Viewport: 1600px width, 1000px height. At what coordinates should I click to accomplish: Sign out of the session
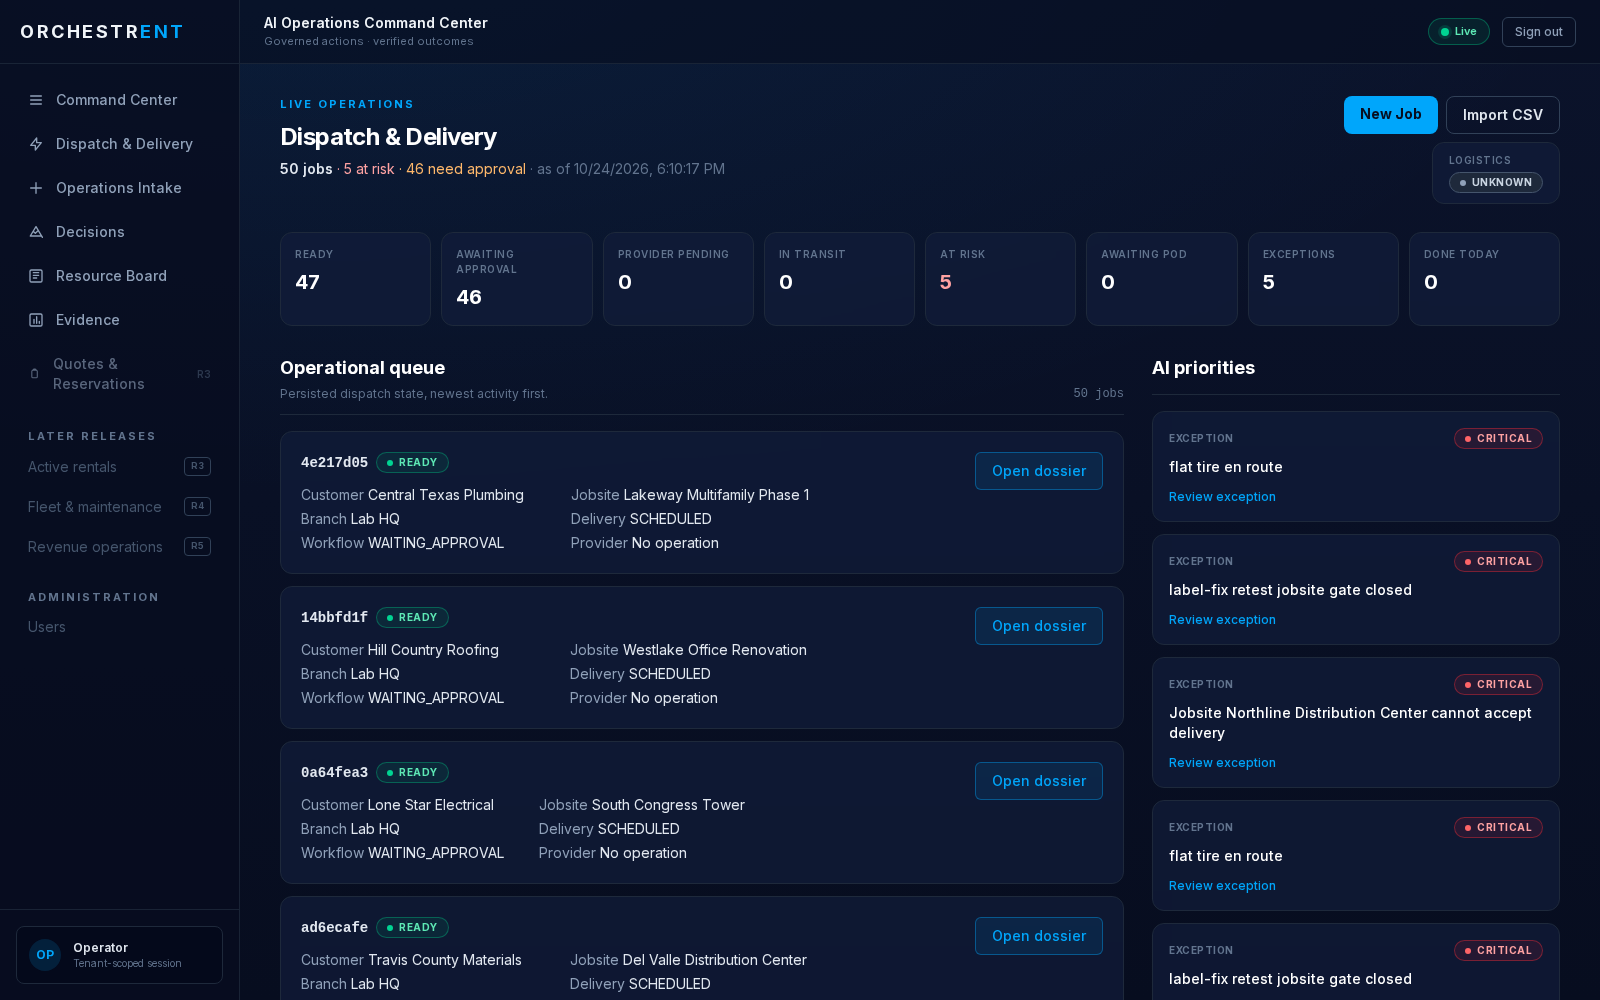(1538, 32)
